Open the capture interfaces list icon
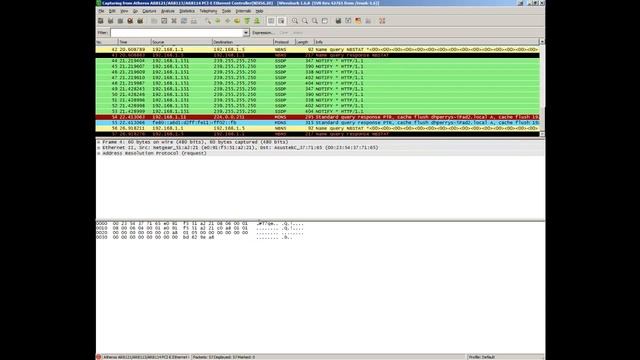The width and height of the screenshot is (640, 360). point(101,21)
